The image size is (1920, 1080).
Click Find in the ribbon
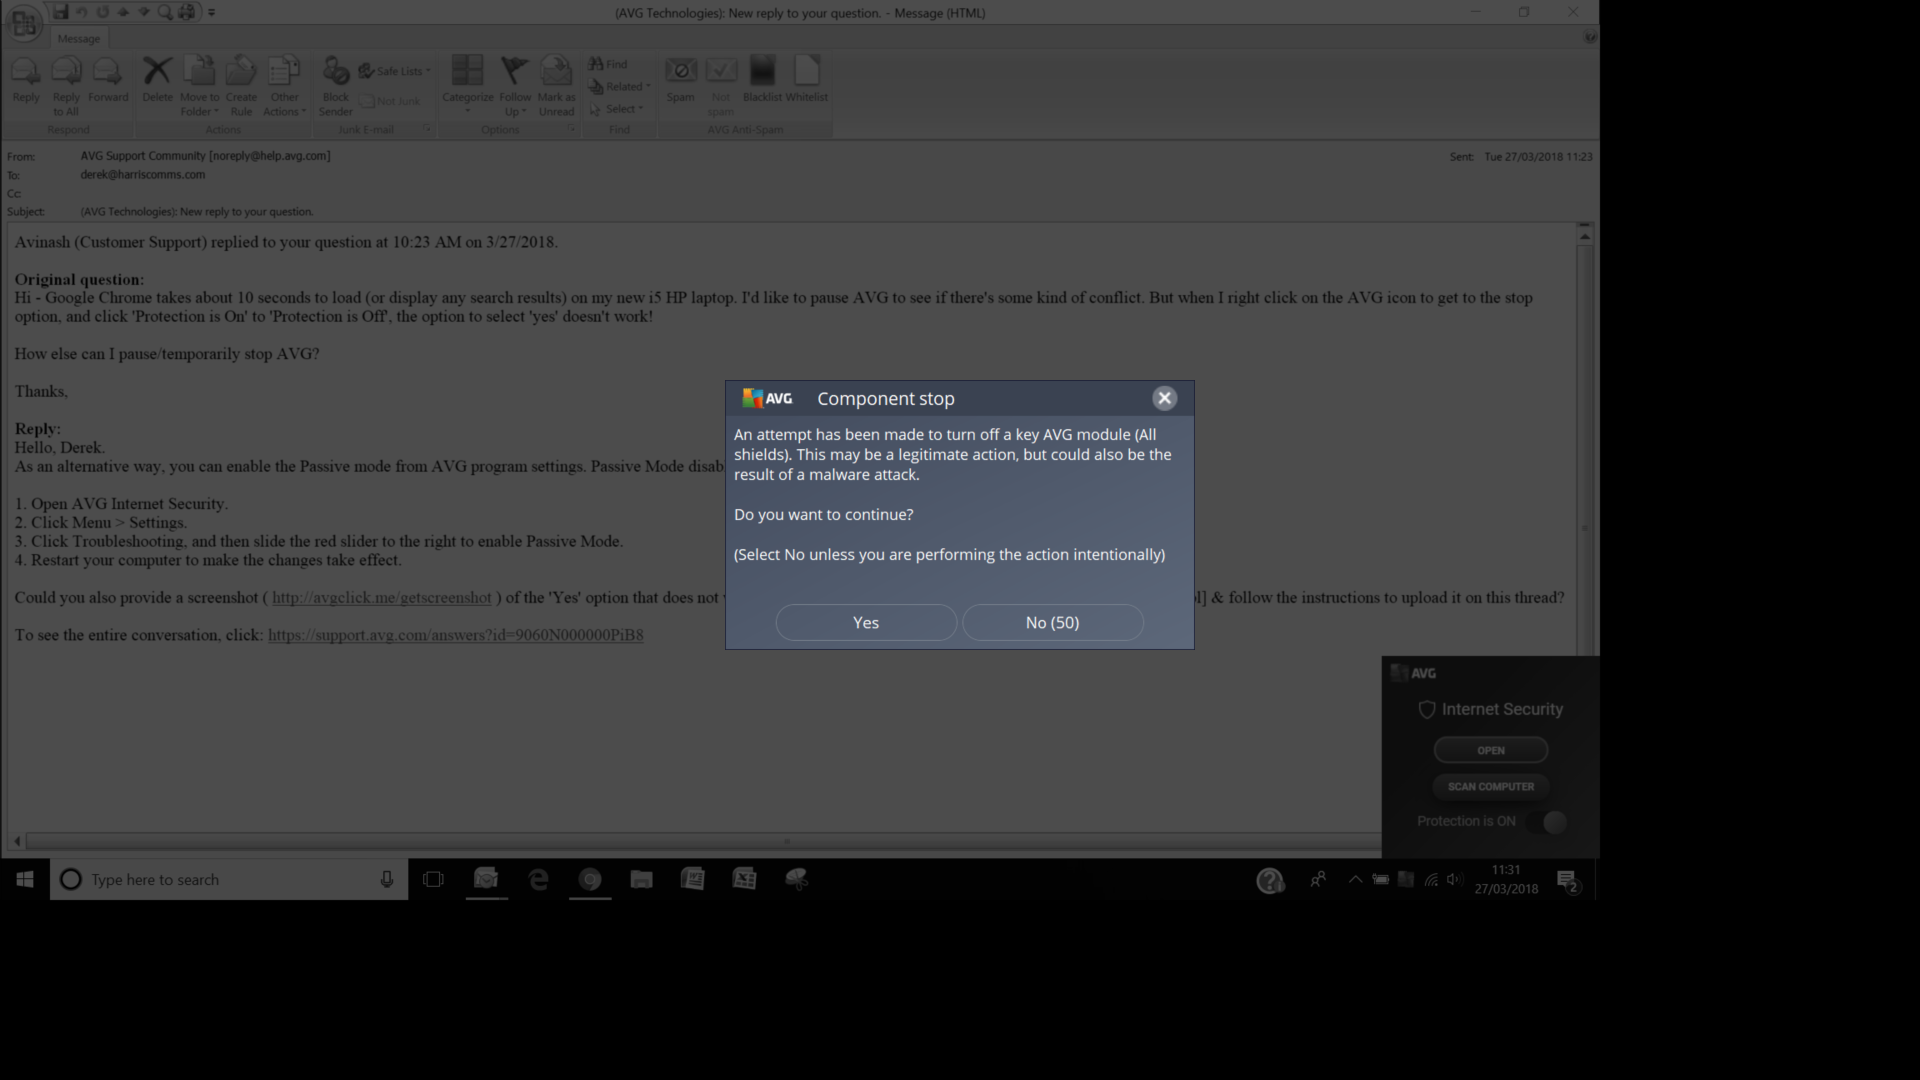pyautogui.click(x=608, y=64)
